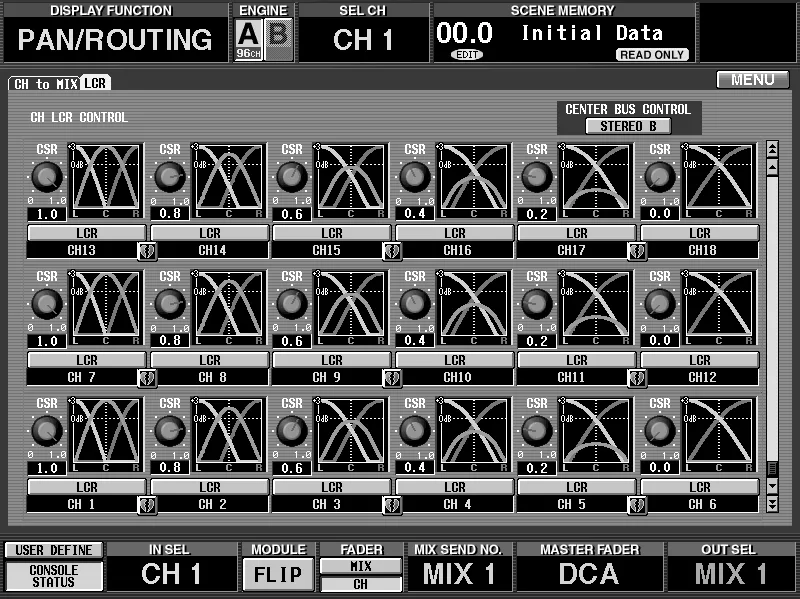Toggle the pairing heart icon between CH15 and CH16

pyautogui.click(x=392, y=251)
